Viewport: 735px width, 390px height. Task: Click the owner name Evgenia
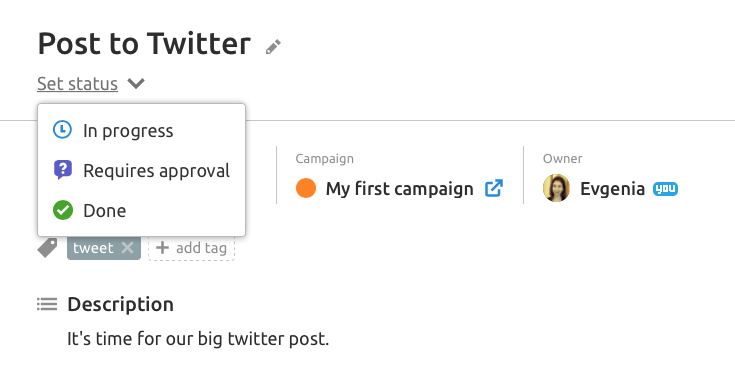tap(612, 189)
